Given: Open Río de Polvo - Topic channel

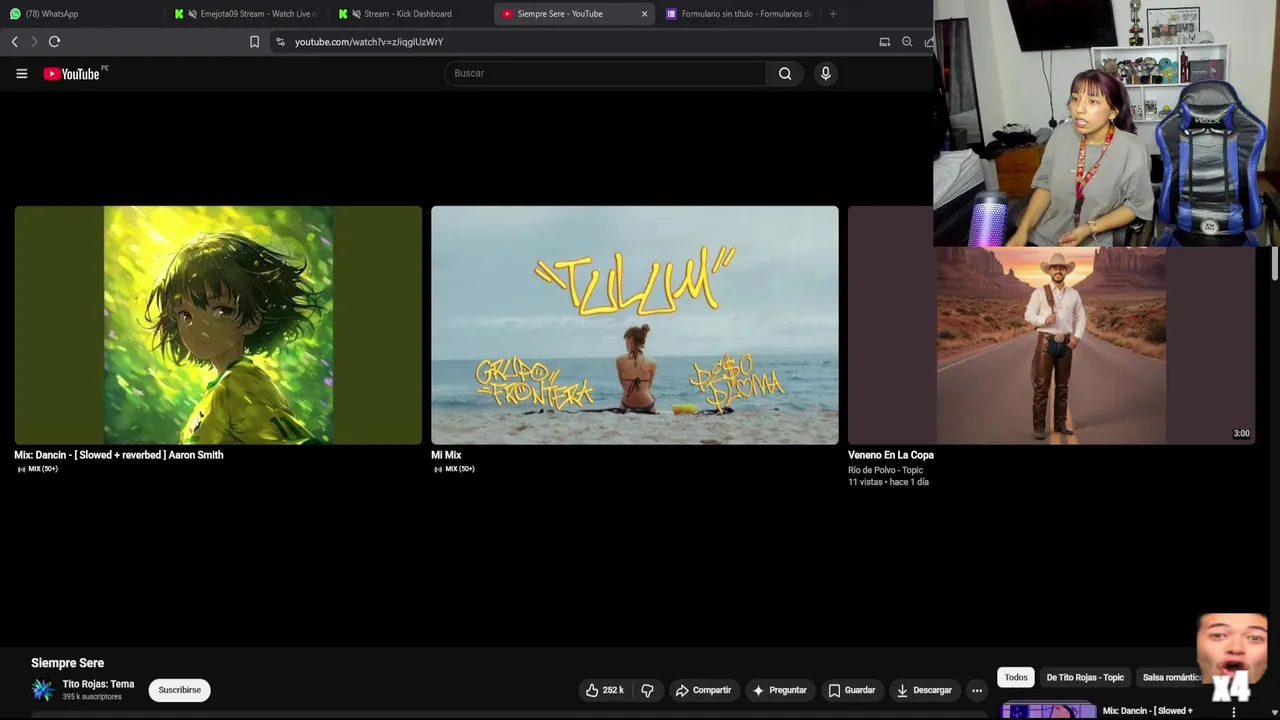Looking at the screenshot, I should pyautogui.click(x=885, y=470).
